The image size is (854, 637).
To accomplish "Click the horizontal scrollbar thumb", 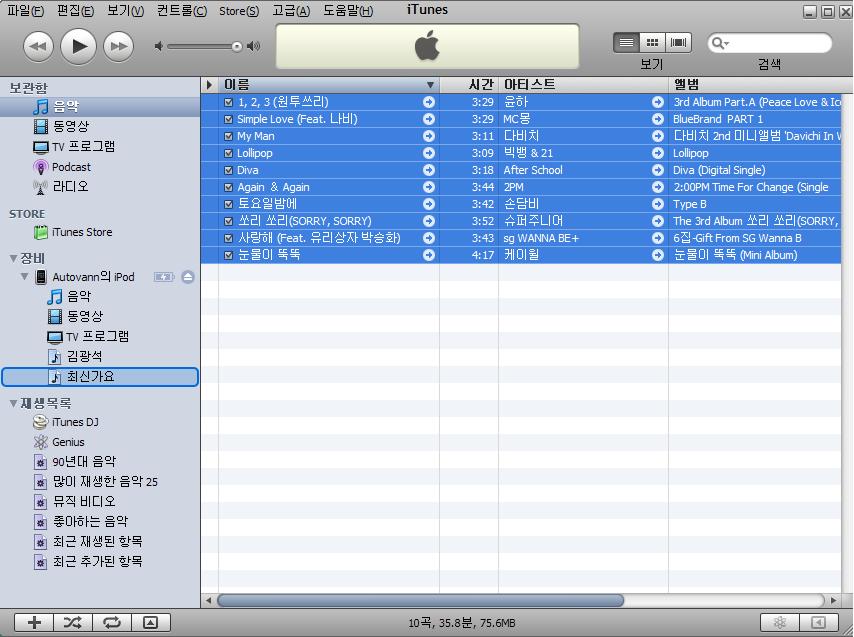I will 420,600.
